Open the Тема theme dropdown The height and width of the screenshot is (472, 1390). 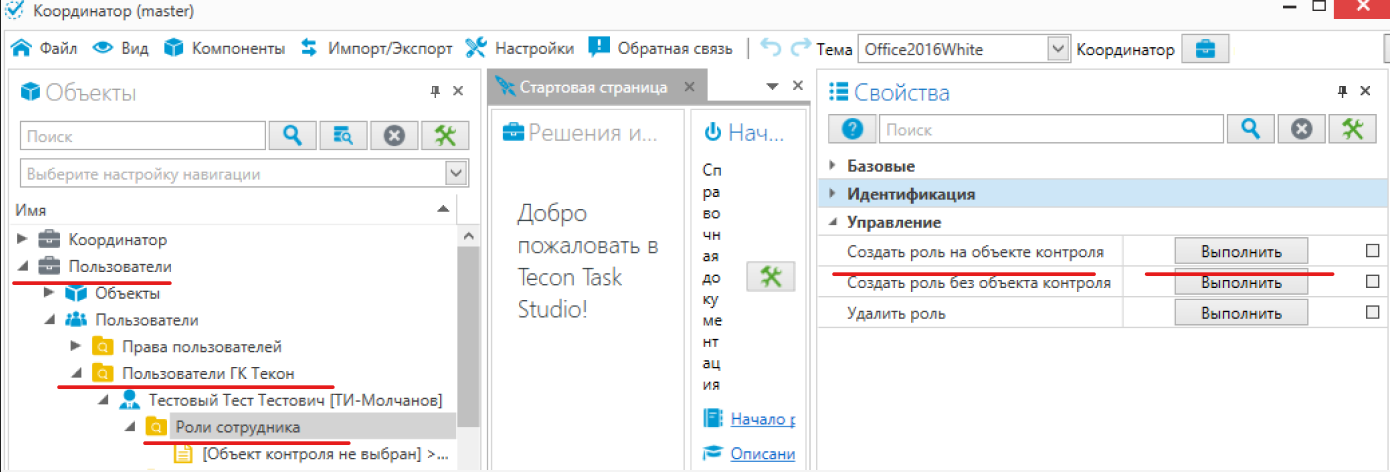[x=1058, y=48]
